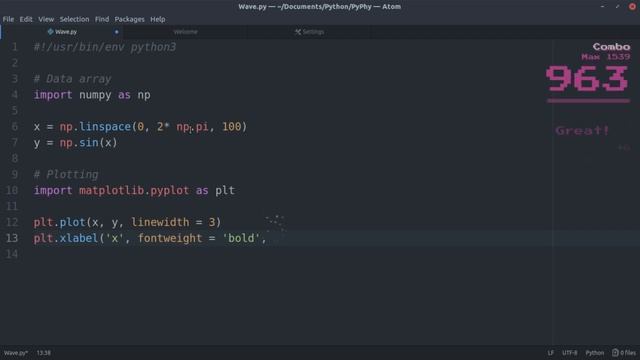640x360 pixels.
Task: Click 'matplotlib' on line 10
Action: (x=111, y=190)
